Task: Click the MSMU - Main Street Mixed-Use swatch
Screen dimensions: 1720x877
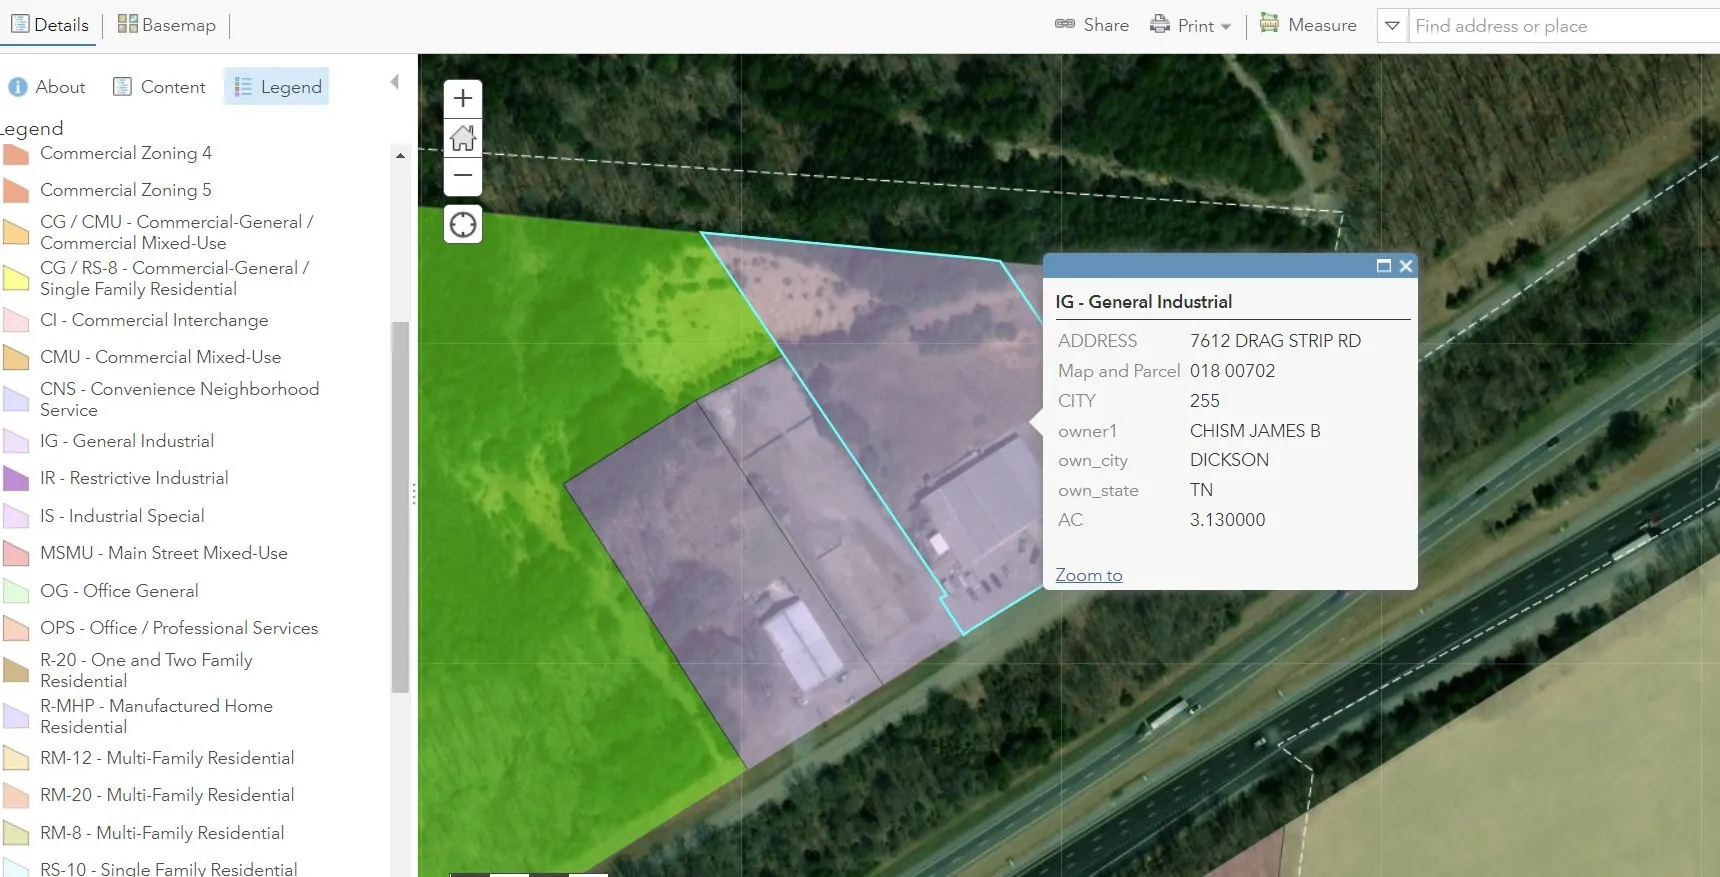Action: [x=16, y=553]
